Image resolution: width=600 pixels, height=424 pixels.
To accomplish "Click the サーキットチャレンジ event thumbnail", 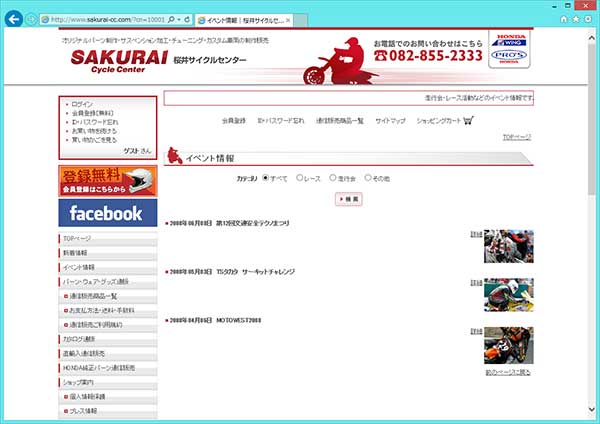I will (x=509, y=295).
